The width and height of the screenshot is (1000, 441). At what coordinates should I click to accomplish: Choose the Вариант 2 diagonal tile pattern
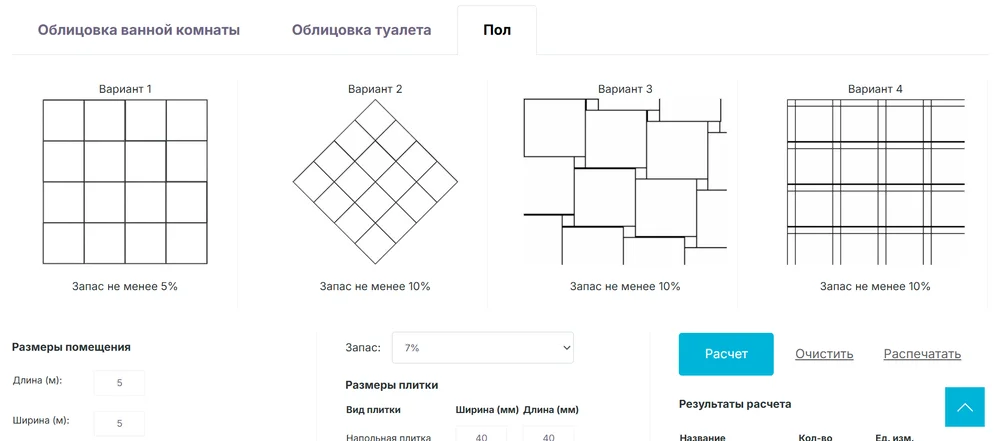pos(375,182)
